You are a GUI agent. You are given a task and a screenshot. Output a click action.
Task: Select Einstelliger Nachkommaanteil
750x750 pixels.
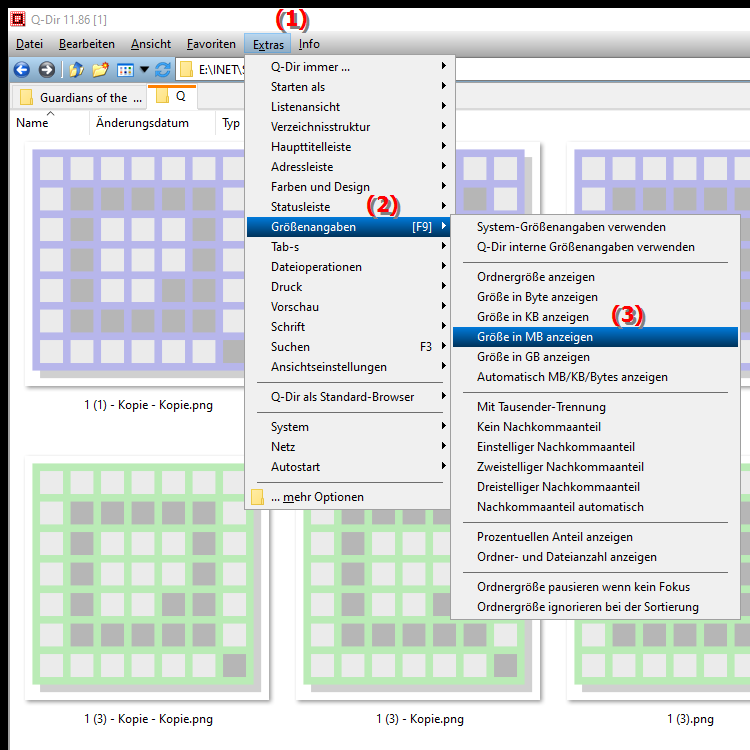click(595, 447)
